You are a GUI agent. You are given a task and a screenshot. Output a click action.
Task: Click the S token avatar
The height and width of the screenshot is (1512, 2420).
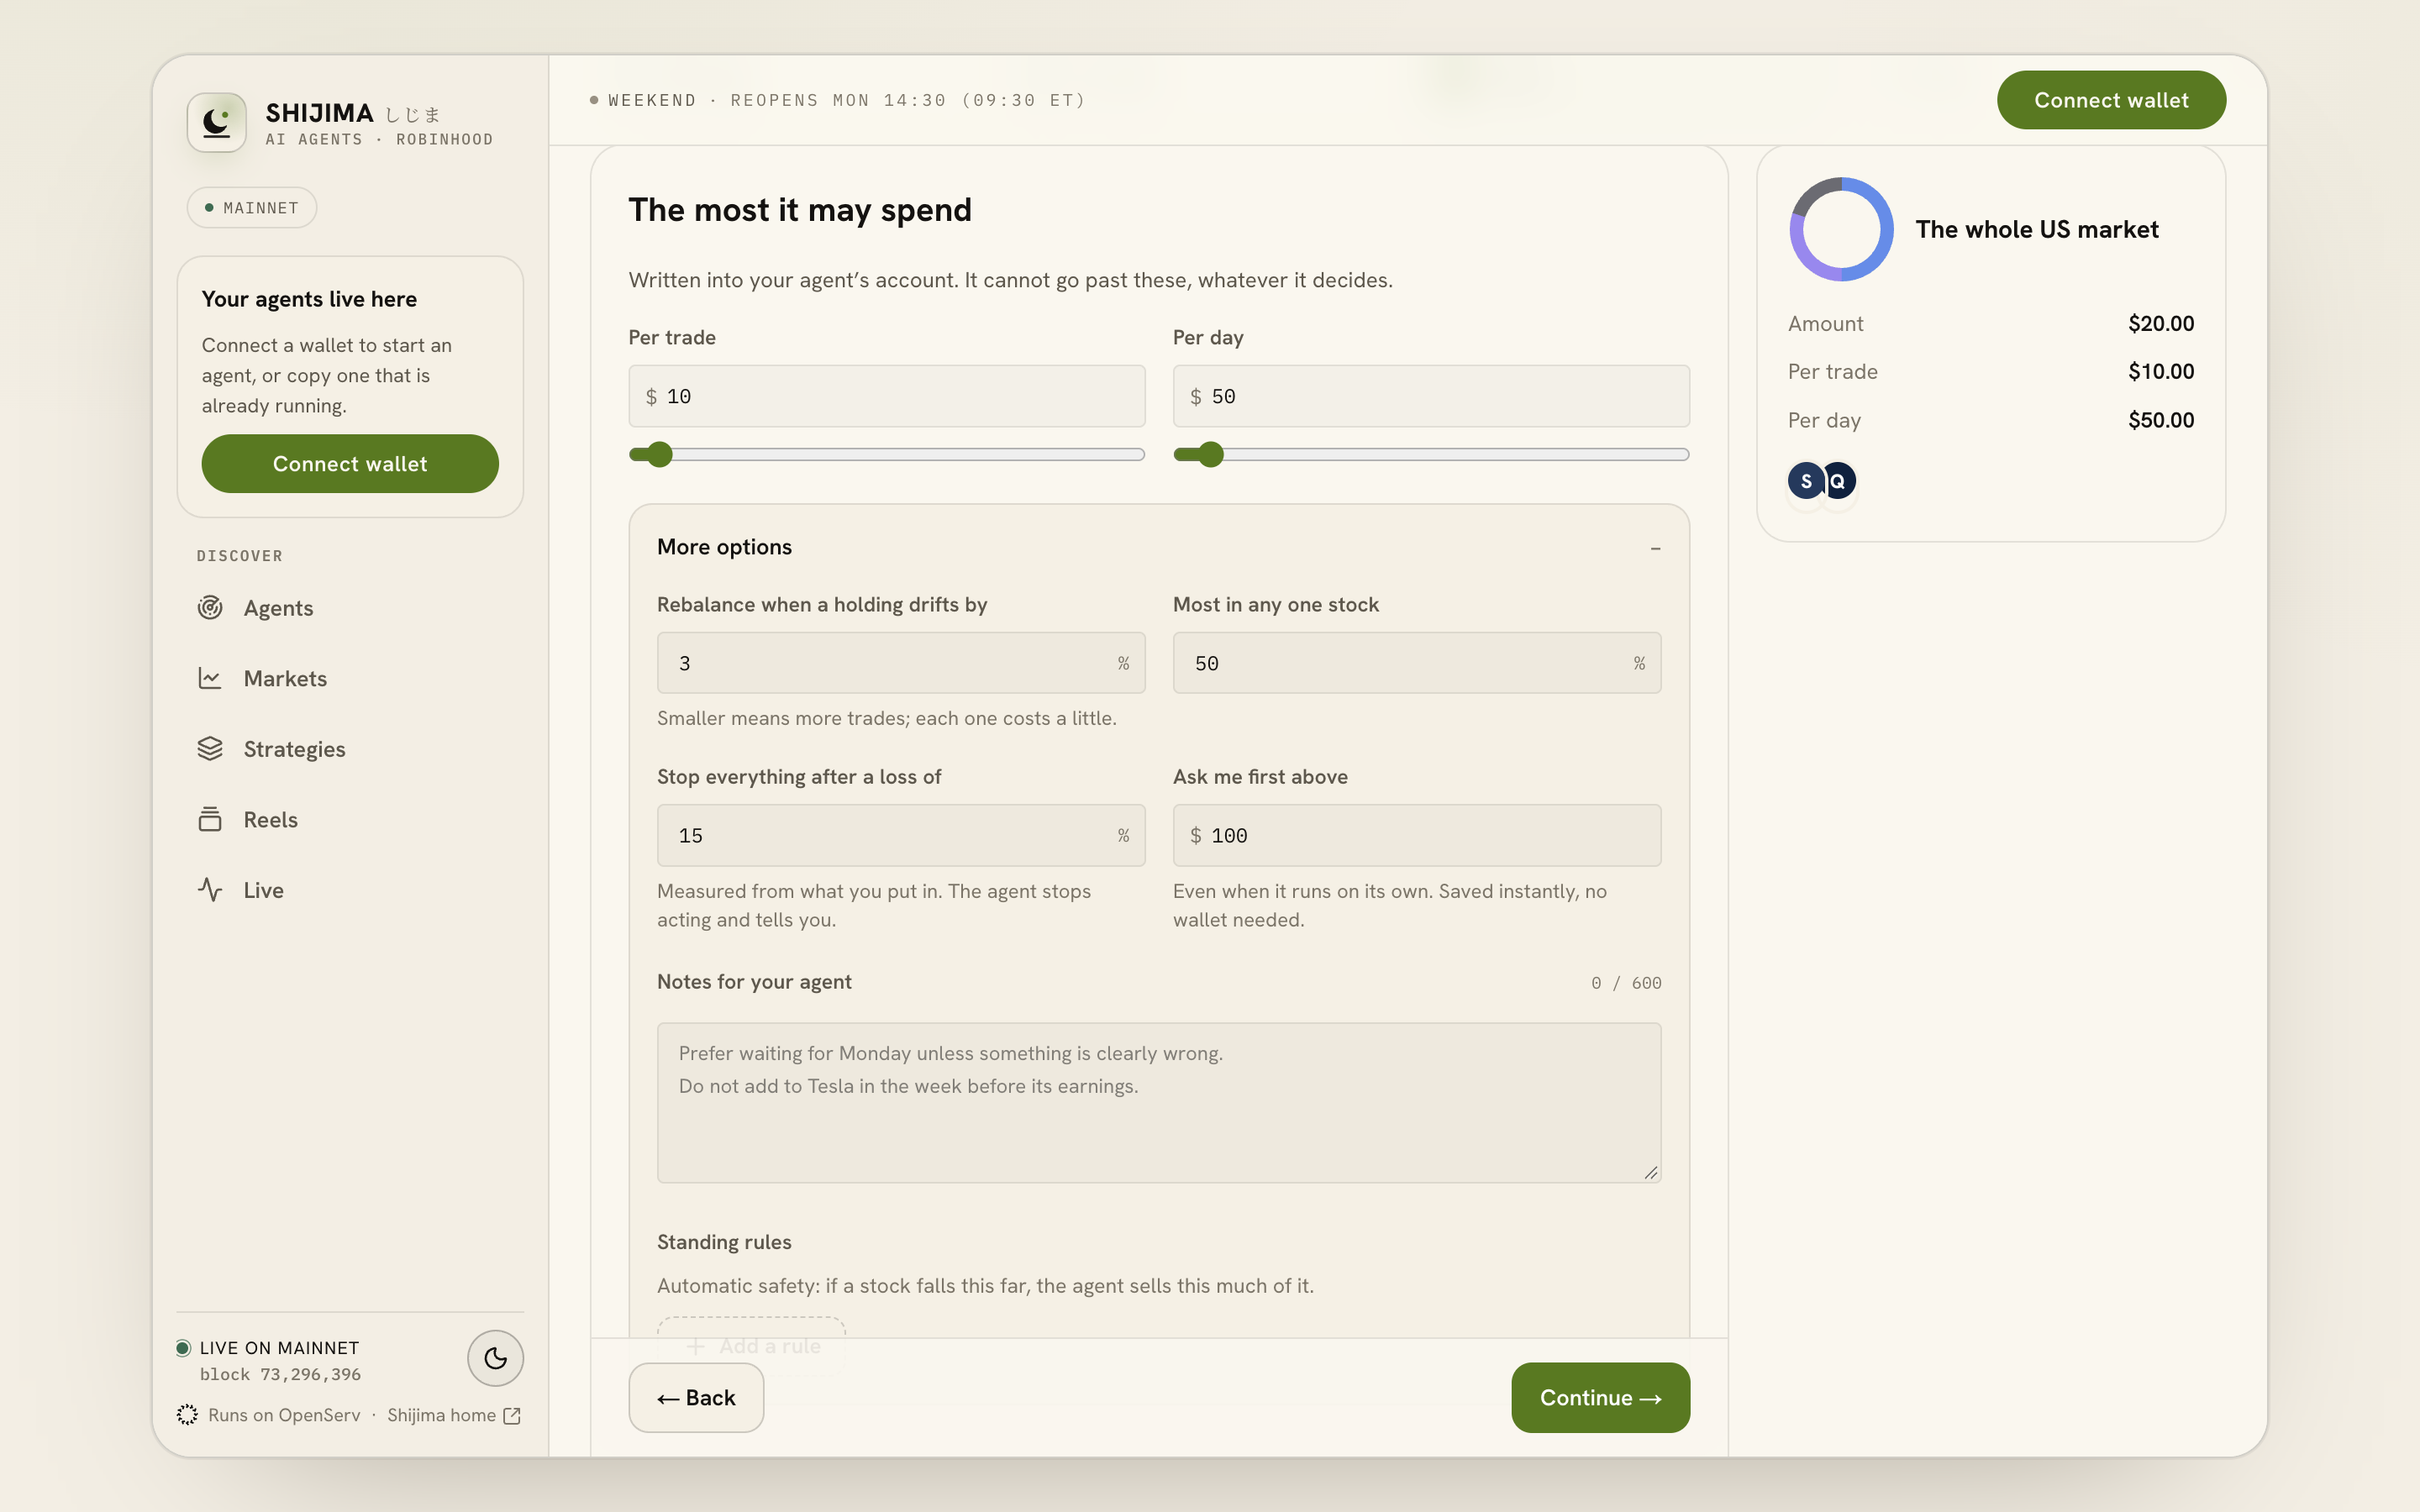tap(1805, 481)
